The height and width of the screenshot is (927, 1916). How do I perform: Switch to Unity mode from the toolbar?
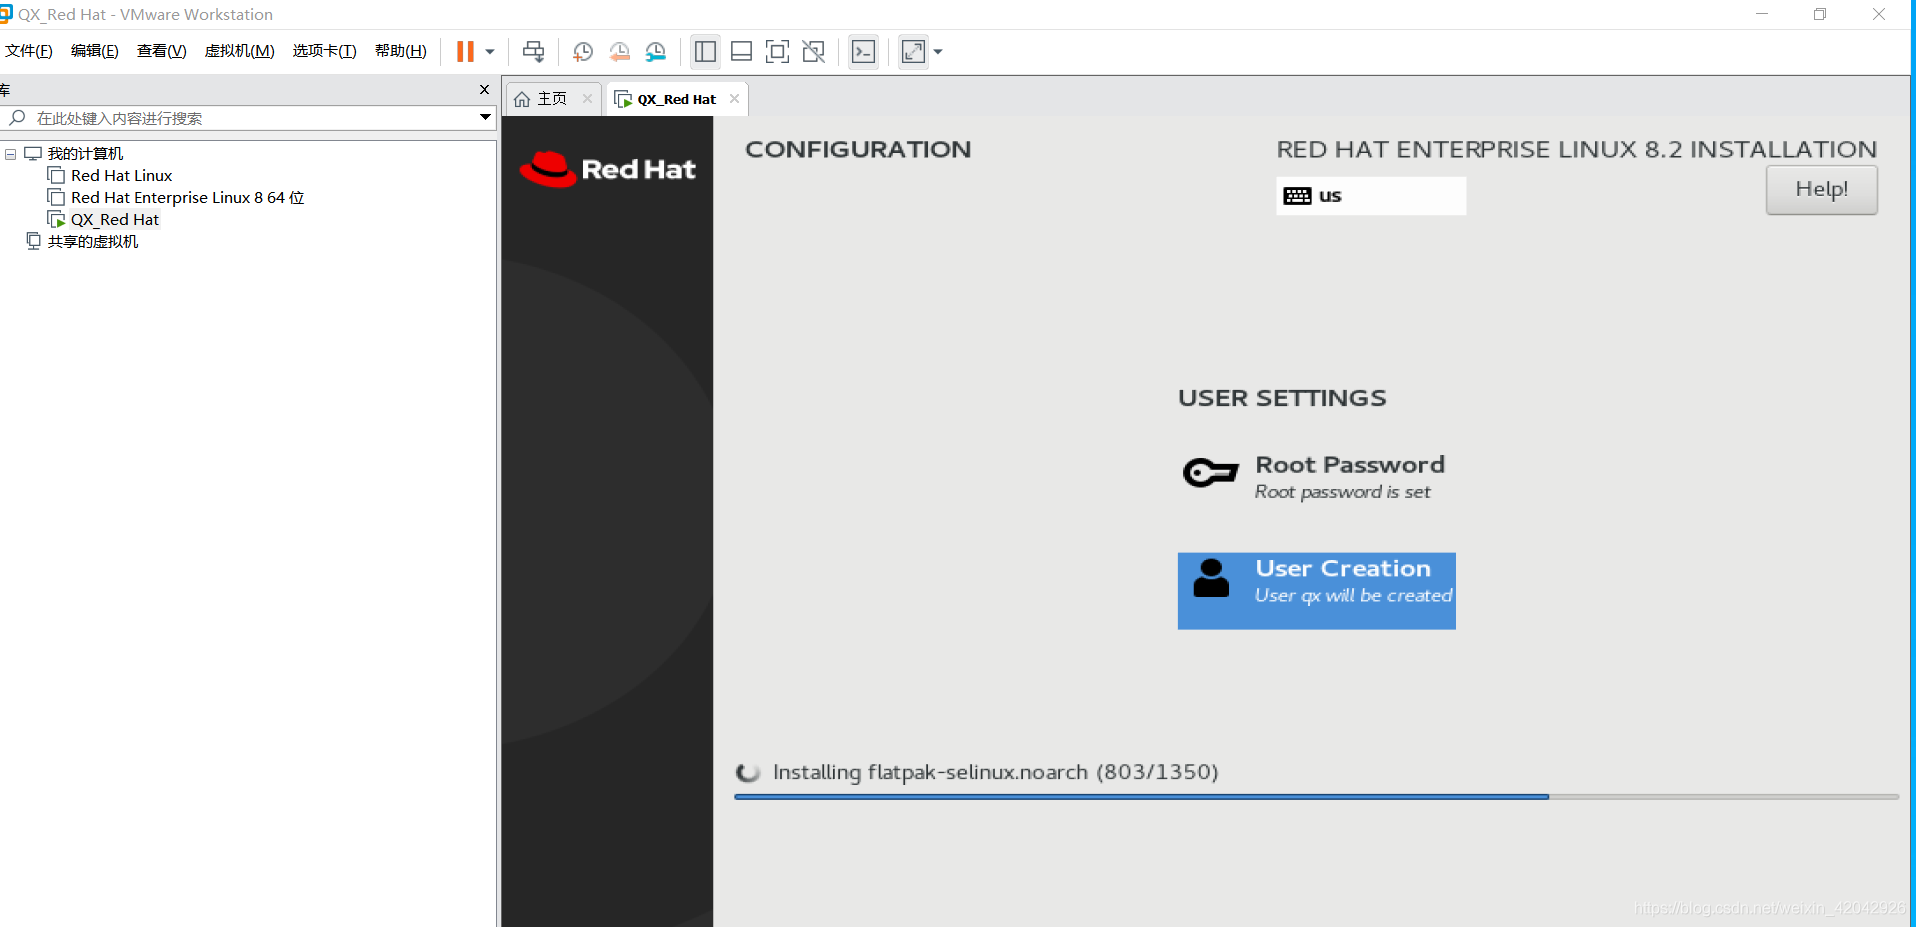(x=814, y=52)
